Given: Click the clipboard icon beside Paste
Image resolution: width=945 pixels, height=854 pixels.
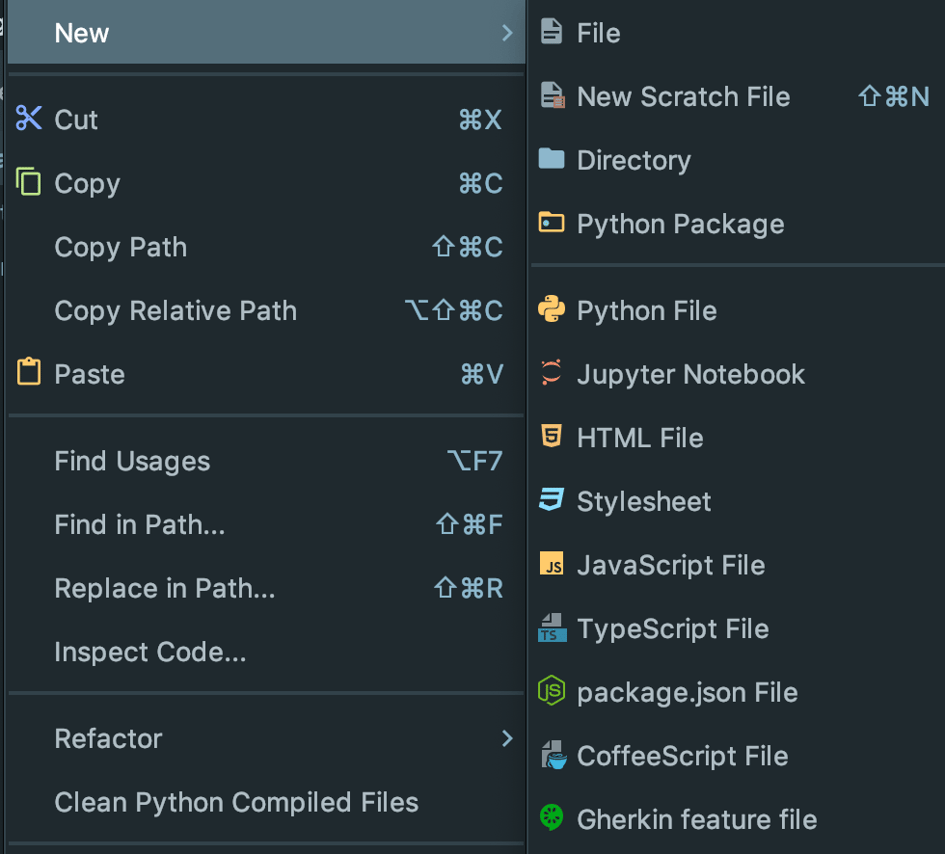Looking at the screenshot, I should pos(28,374).
